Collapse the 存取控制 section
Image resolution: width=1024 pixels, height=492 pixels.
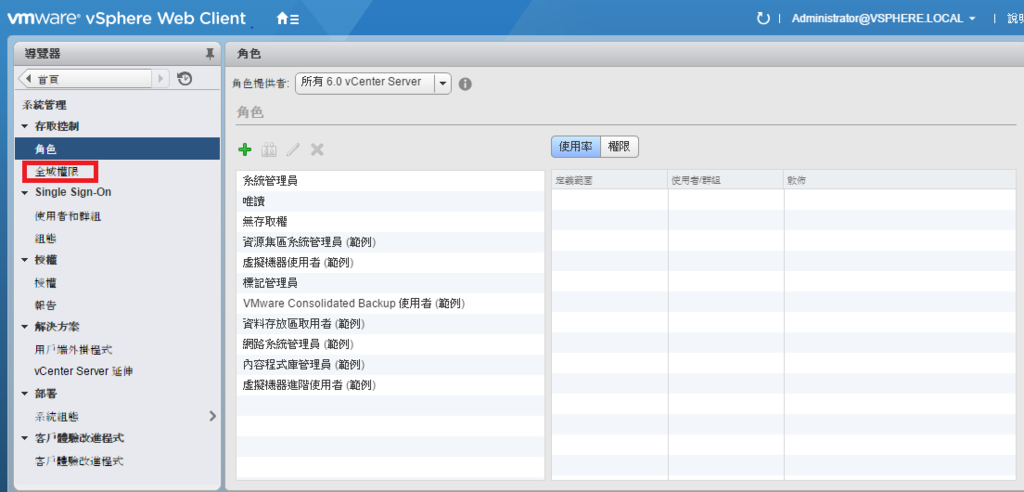pos(25,125)
